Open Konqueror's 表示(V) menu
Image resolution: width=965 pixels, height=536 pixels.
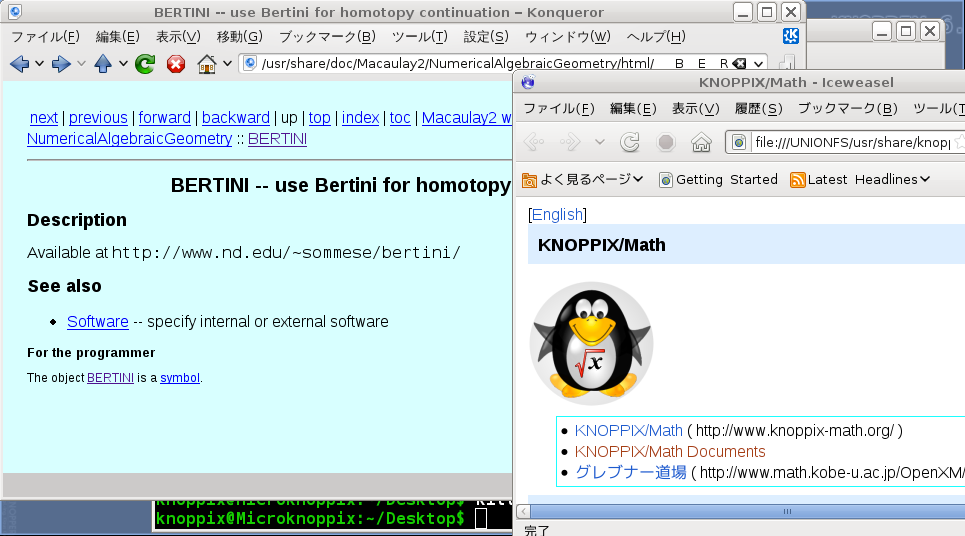point(178,36)
